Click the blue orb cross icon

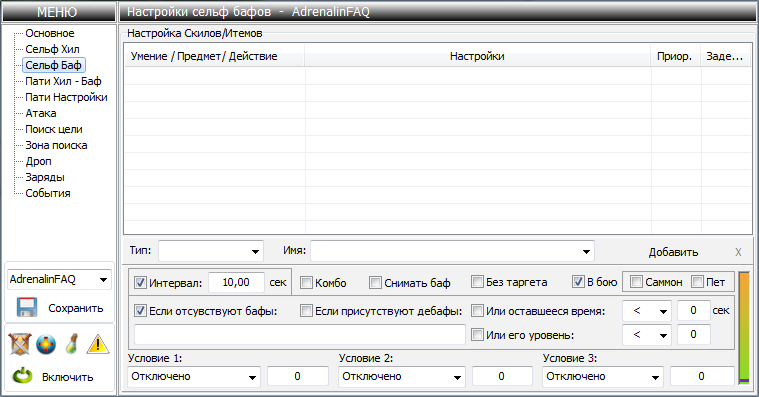46,345
